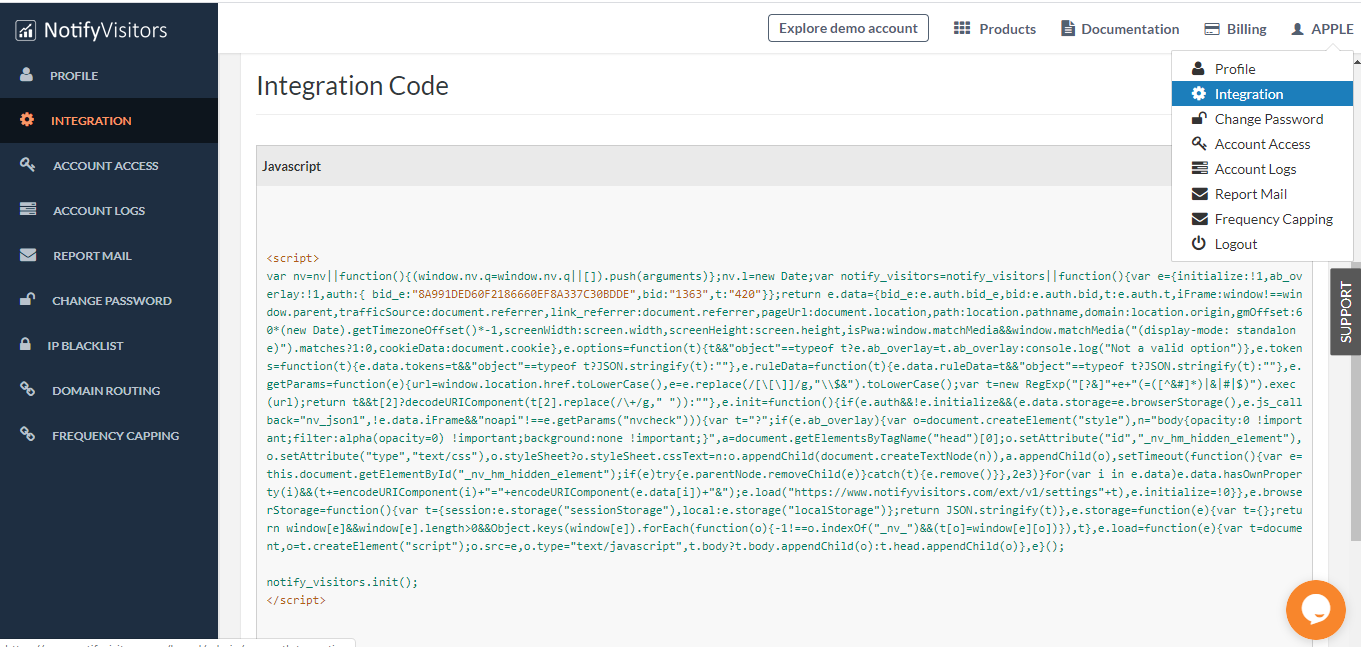The image size is (1361, 647).
Task: Click the Change Password lock icon in dropdown
Action: [1198, 118]
